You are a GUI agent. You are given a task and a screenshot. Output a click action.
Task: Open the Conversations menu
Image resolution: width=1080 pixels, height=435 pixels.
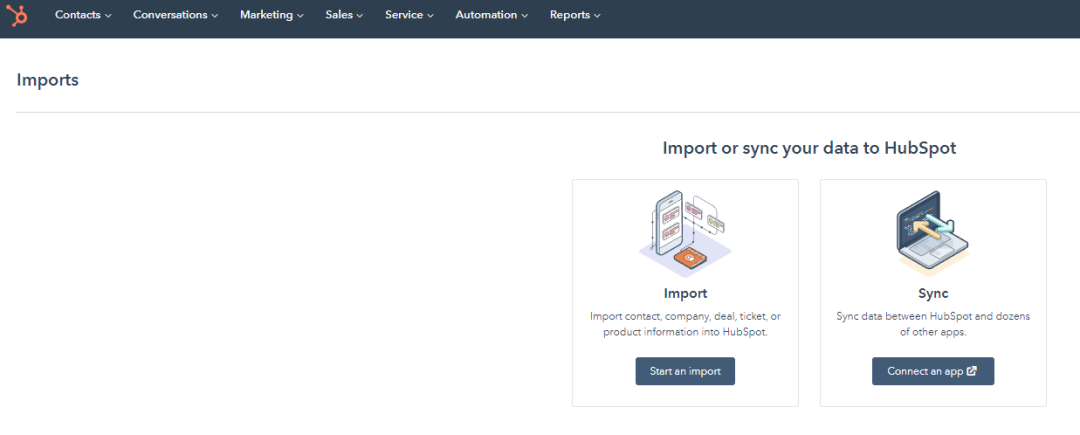coord(176,15)
